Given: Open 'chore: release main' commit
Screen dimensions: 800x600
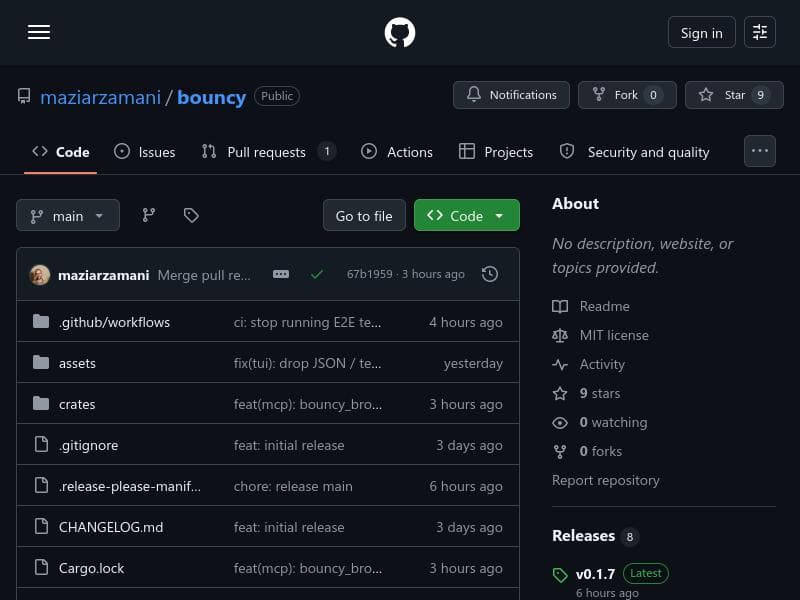Looking at the screenshot, I should [293, 486].
